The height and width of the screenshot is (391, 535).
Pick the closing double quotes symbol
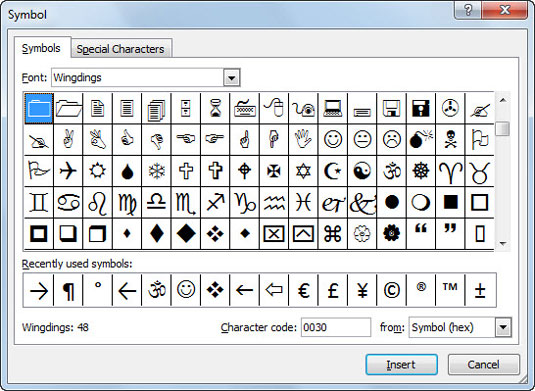coord(450,234)
